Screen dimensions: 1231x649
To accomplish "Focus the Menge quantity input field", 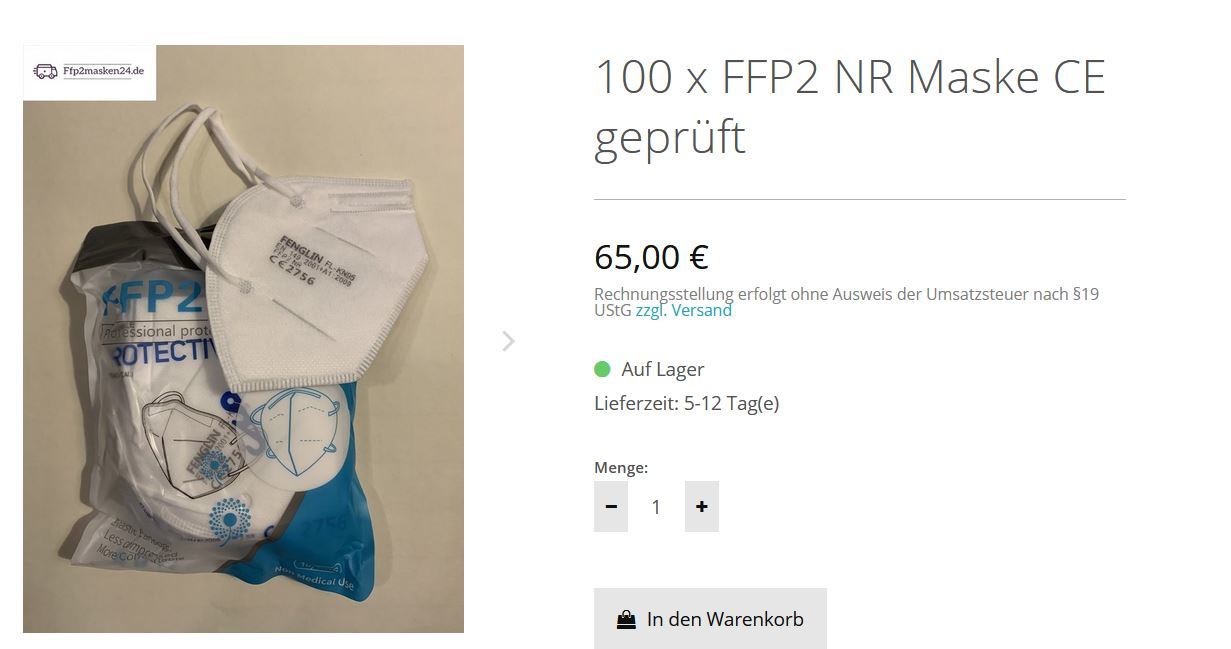I will 656,507.
